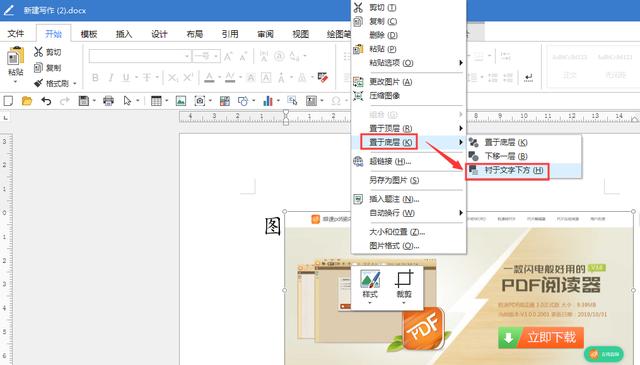This screenshot has height=365, width=640.
Task: Click the Cut scissors icon in ribbon
Action: pos(38,52)
